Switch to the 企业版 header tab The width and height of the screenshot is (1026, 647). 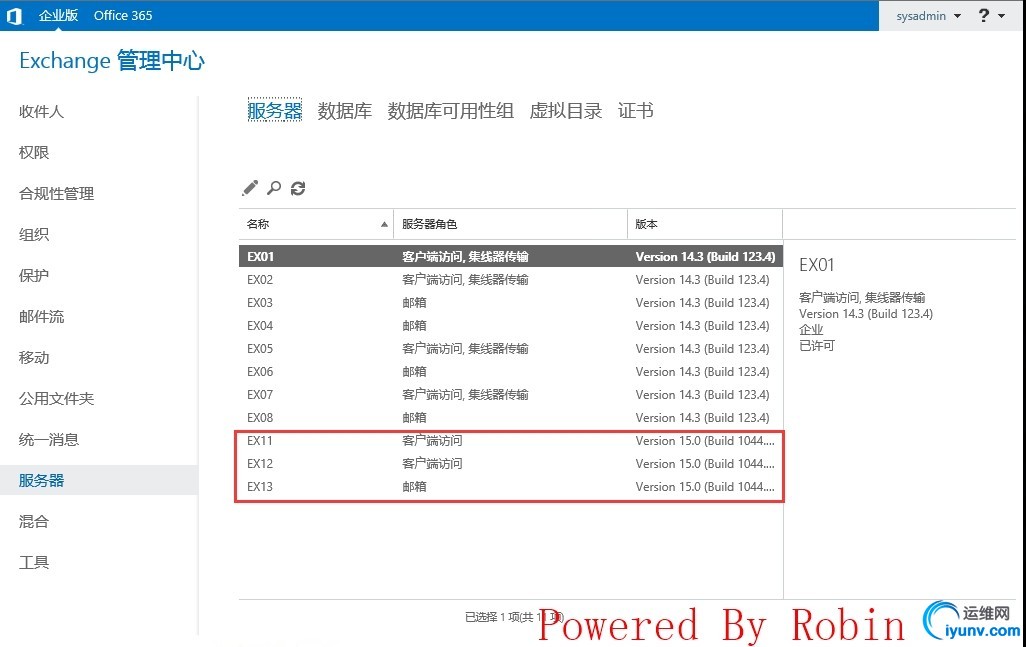point(58,16)
